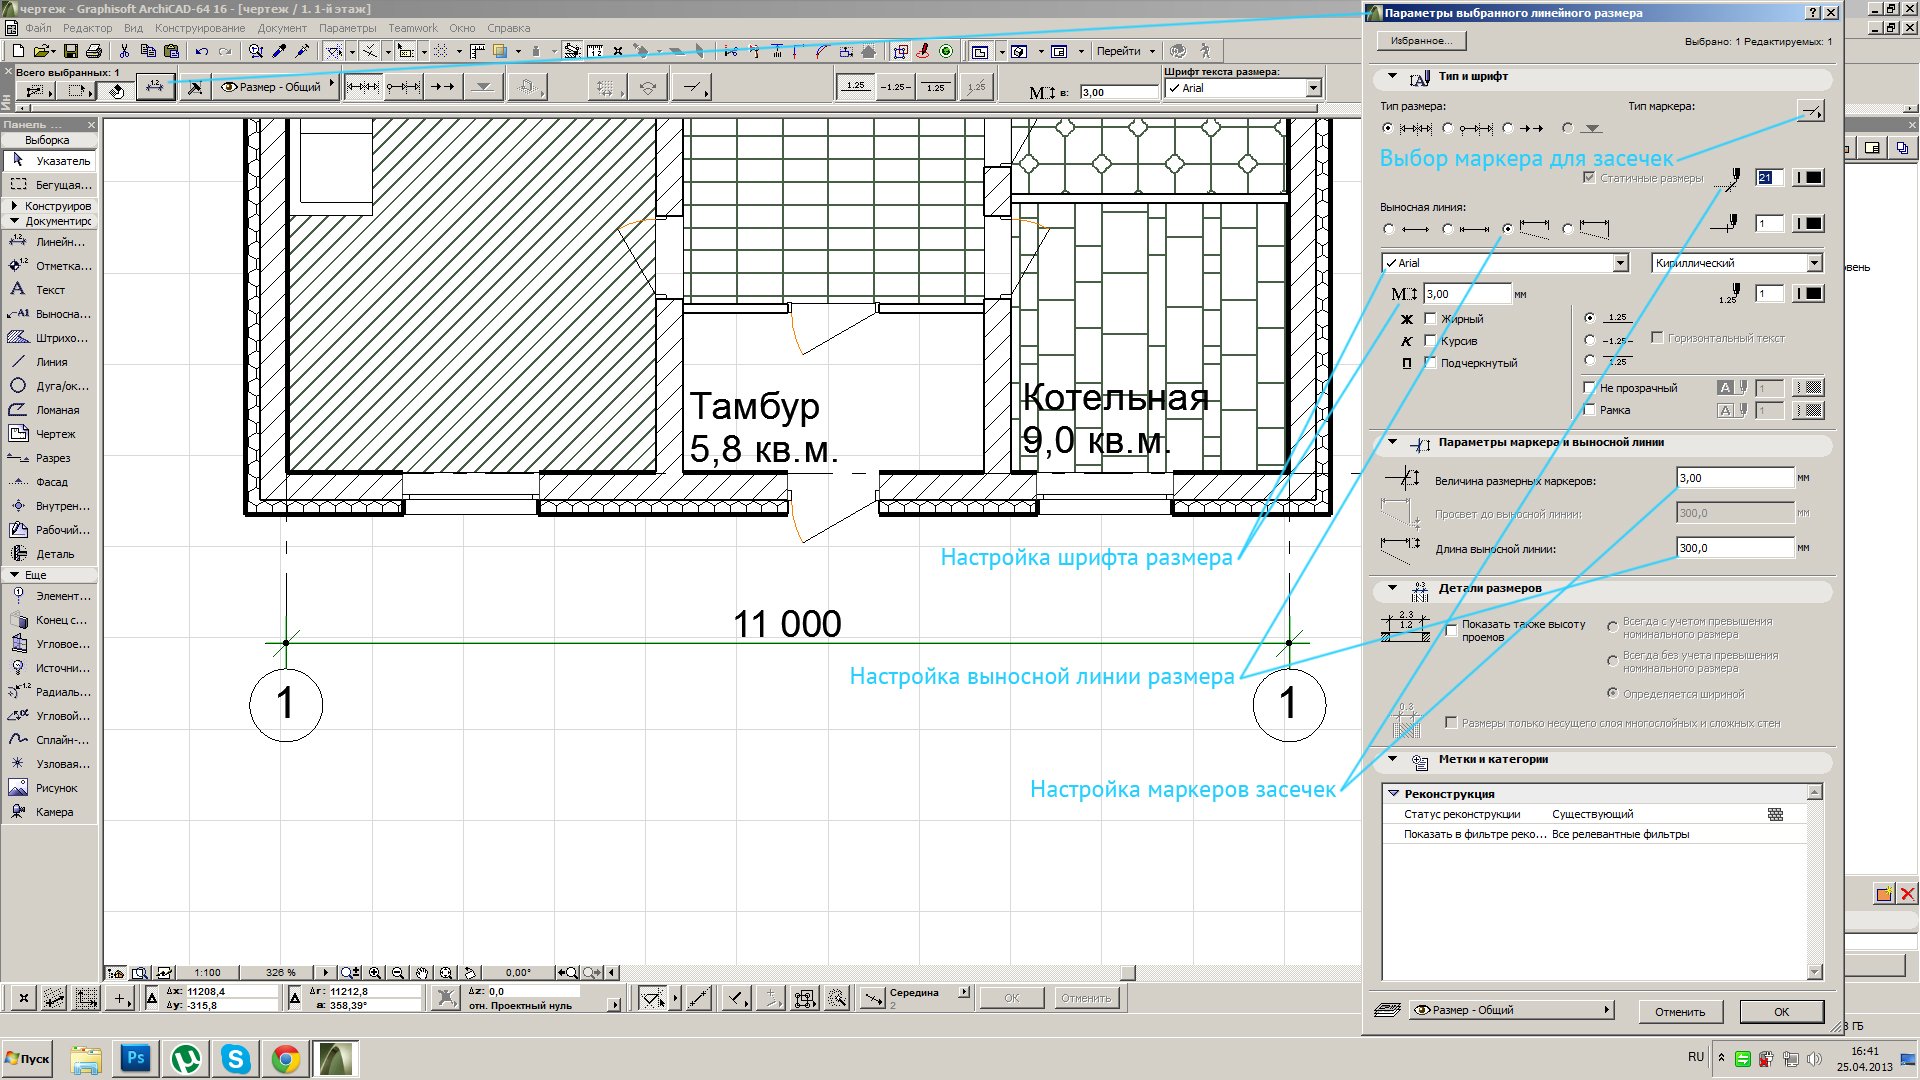Open the Кириллический encoding dropdown
Viewport: 1920px width, 1080px height.
(1737, 263)
